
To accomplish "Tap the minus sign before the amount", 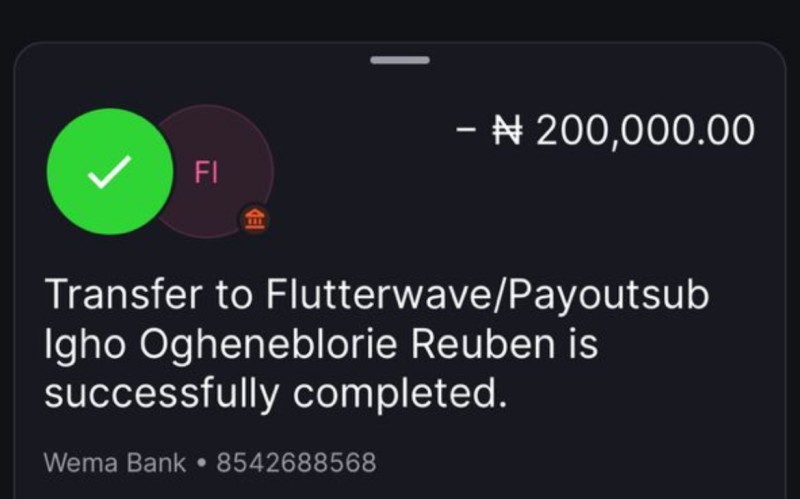I will pos(466,130).
